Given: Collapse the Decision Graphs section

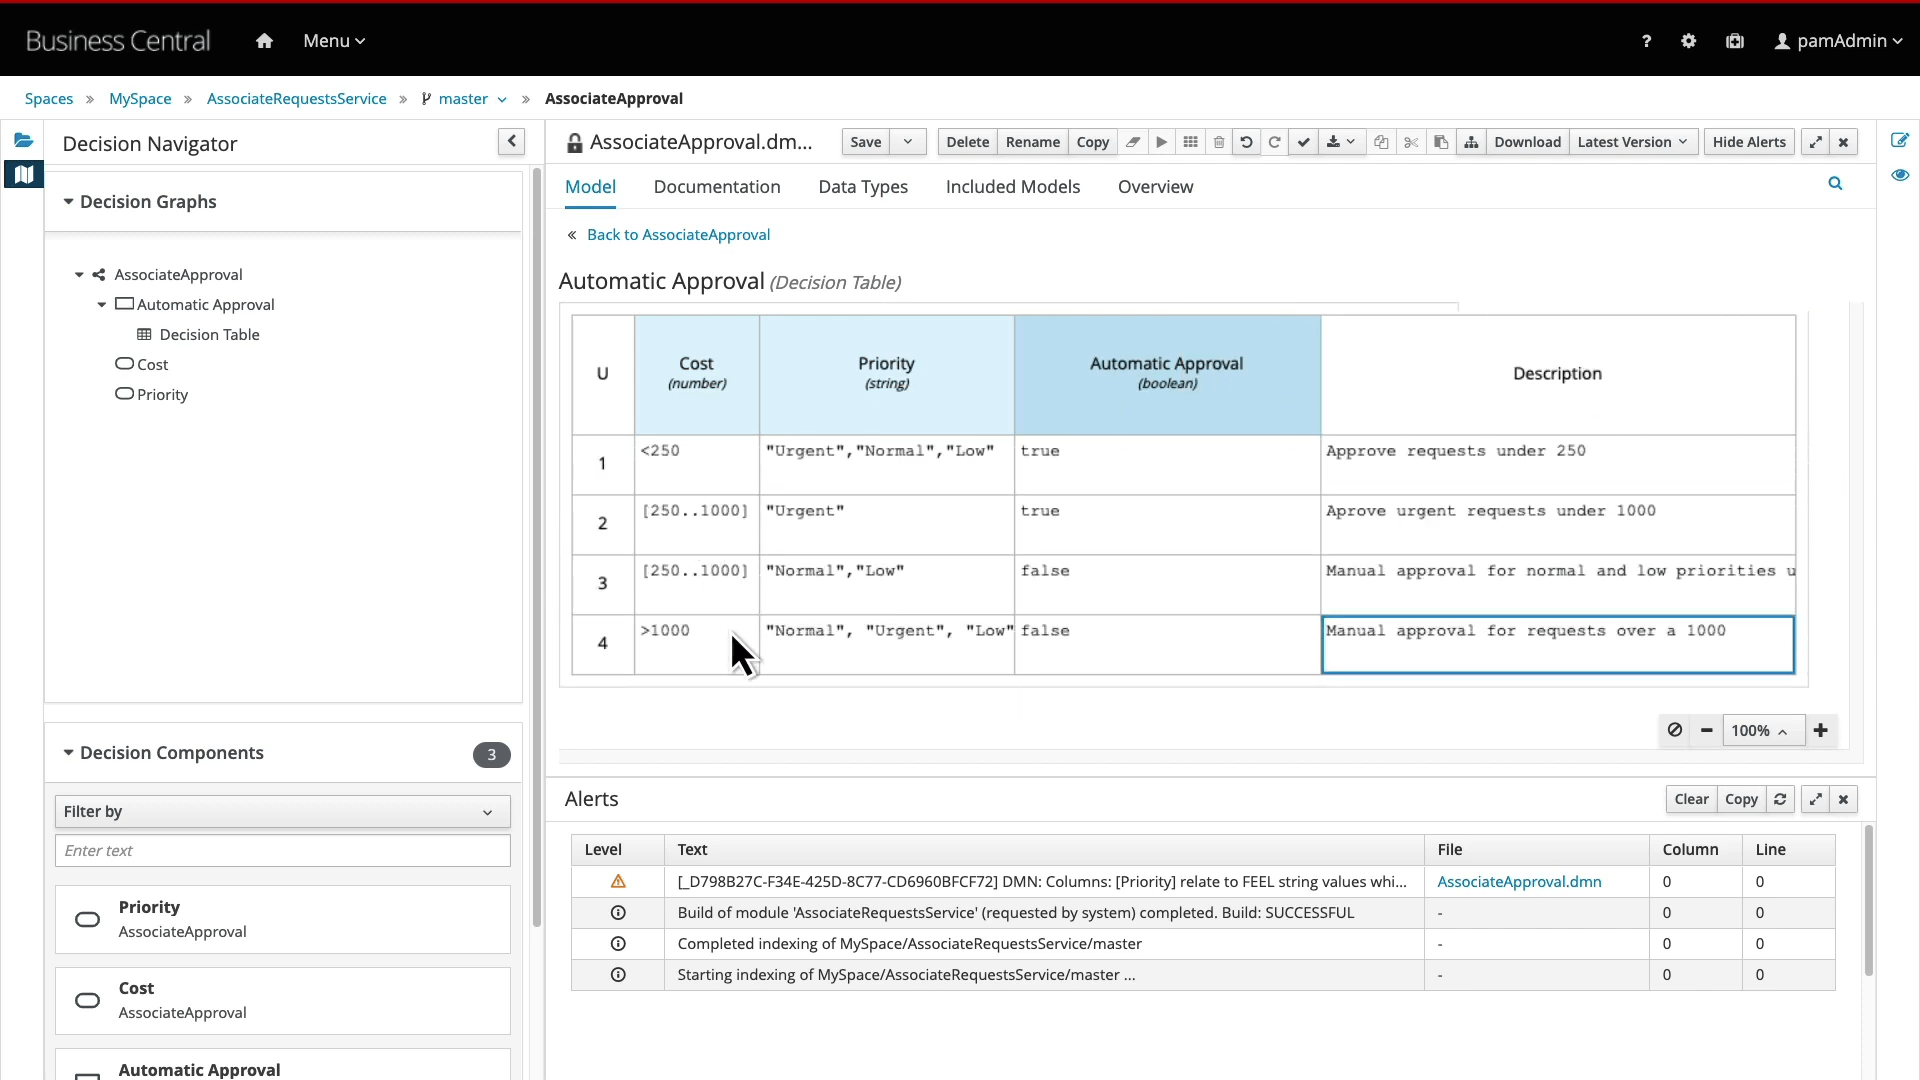Looking at the screenshot, I should coord(68,201).
